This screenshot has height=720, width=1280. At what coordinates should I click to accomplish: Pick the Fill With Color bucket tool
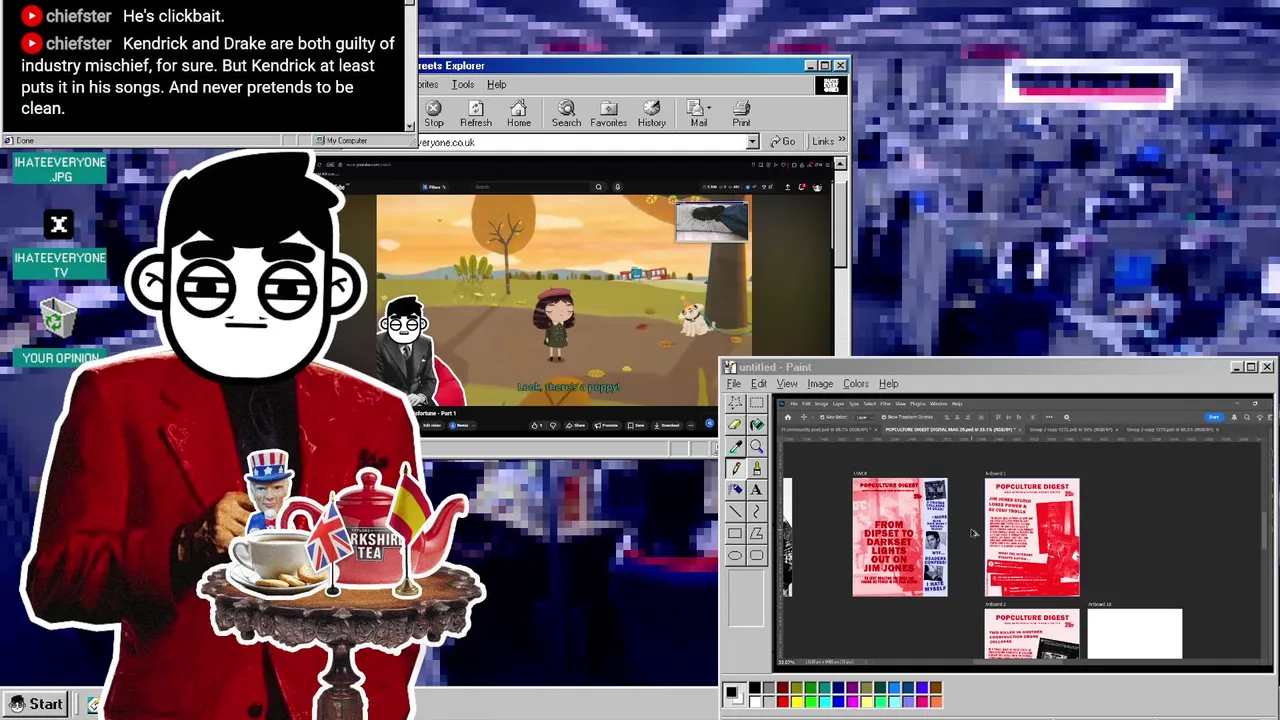click(x=756, y=424)
